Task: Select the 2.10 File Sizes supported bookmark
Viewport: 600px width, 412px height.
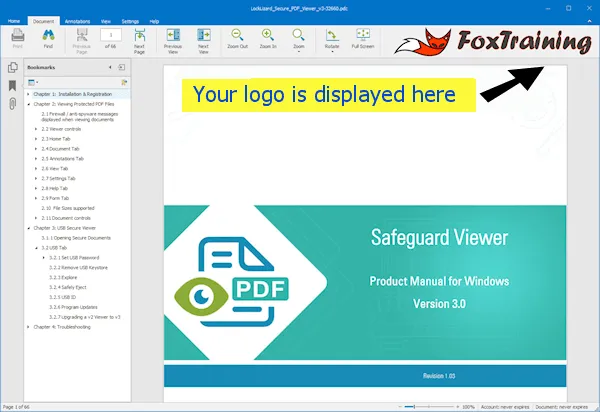Action: click(68, 208)
